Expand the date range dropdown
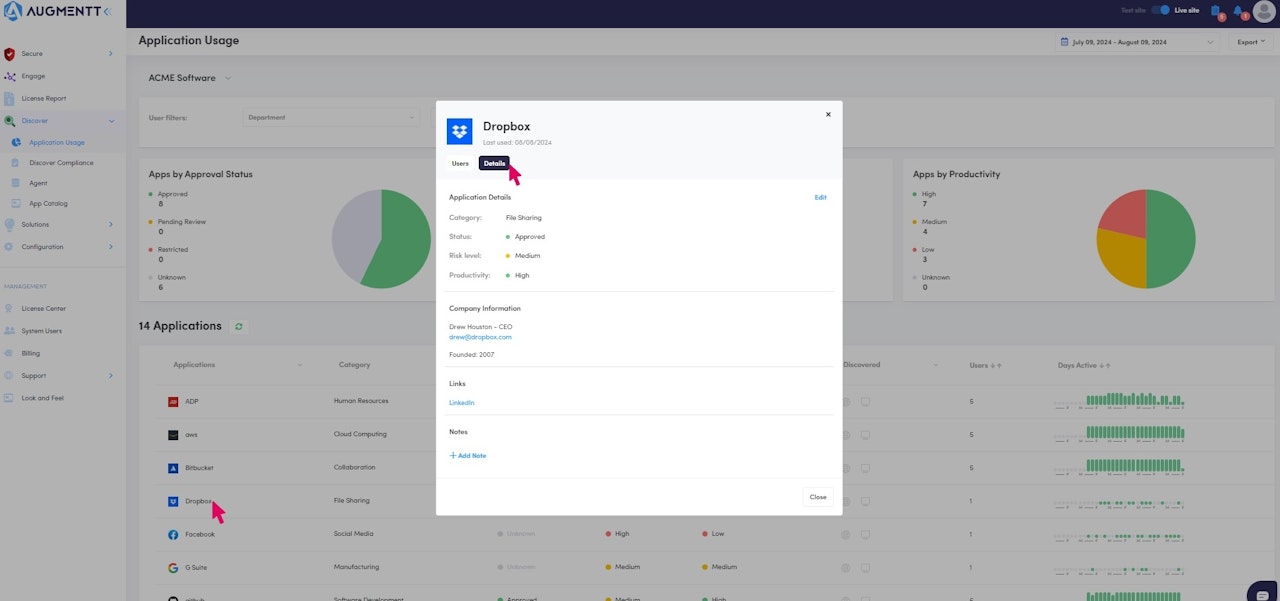 1137,42
